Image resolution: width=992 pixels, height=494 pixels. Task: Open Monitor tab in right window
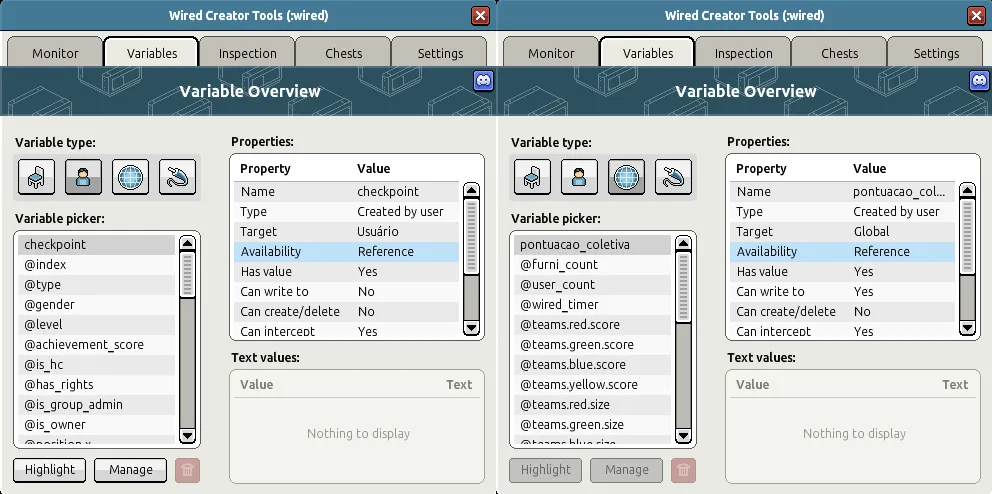551,52
